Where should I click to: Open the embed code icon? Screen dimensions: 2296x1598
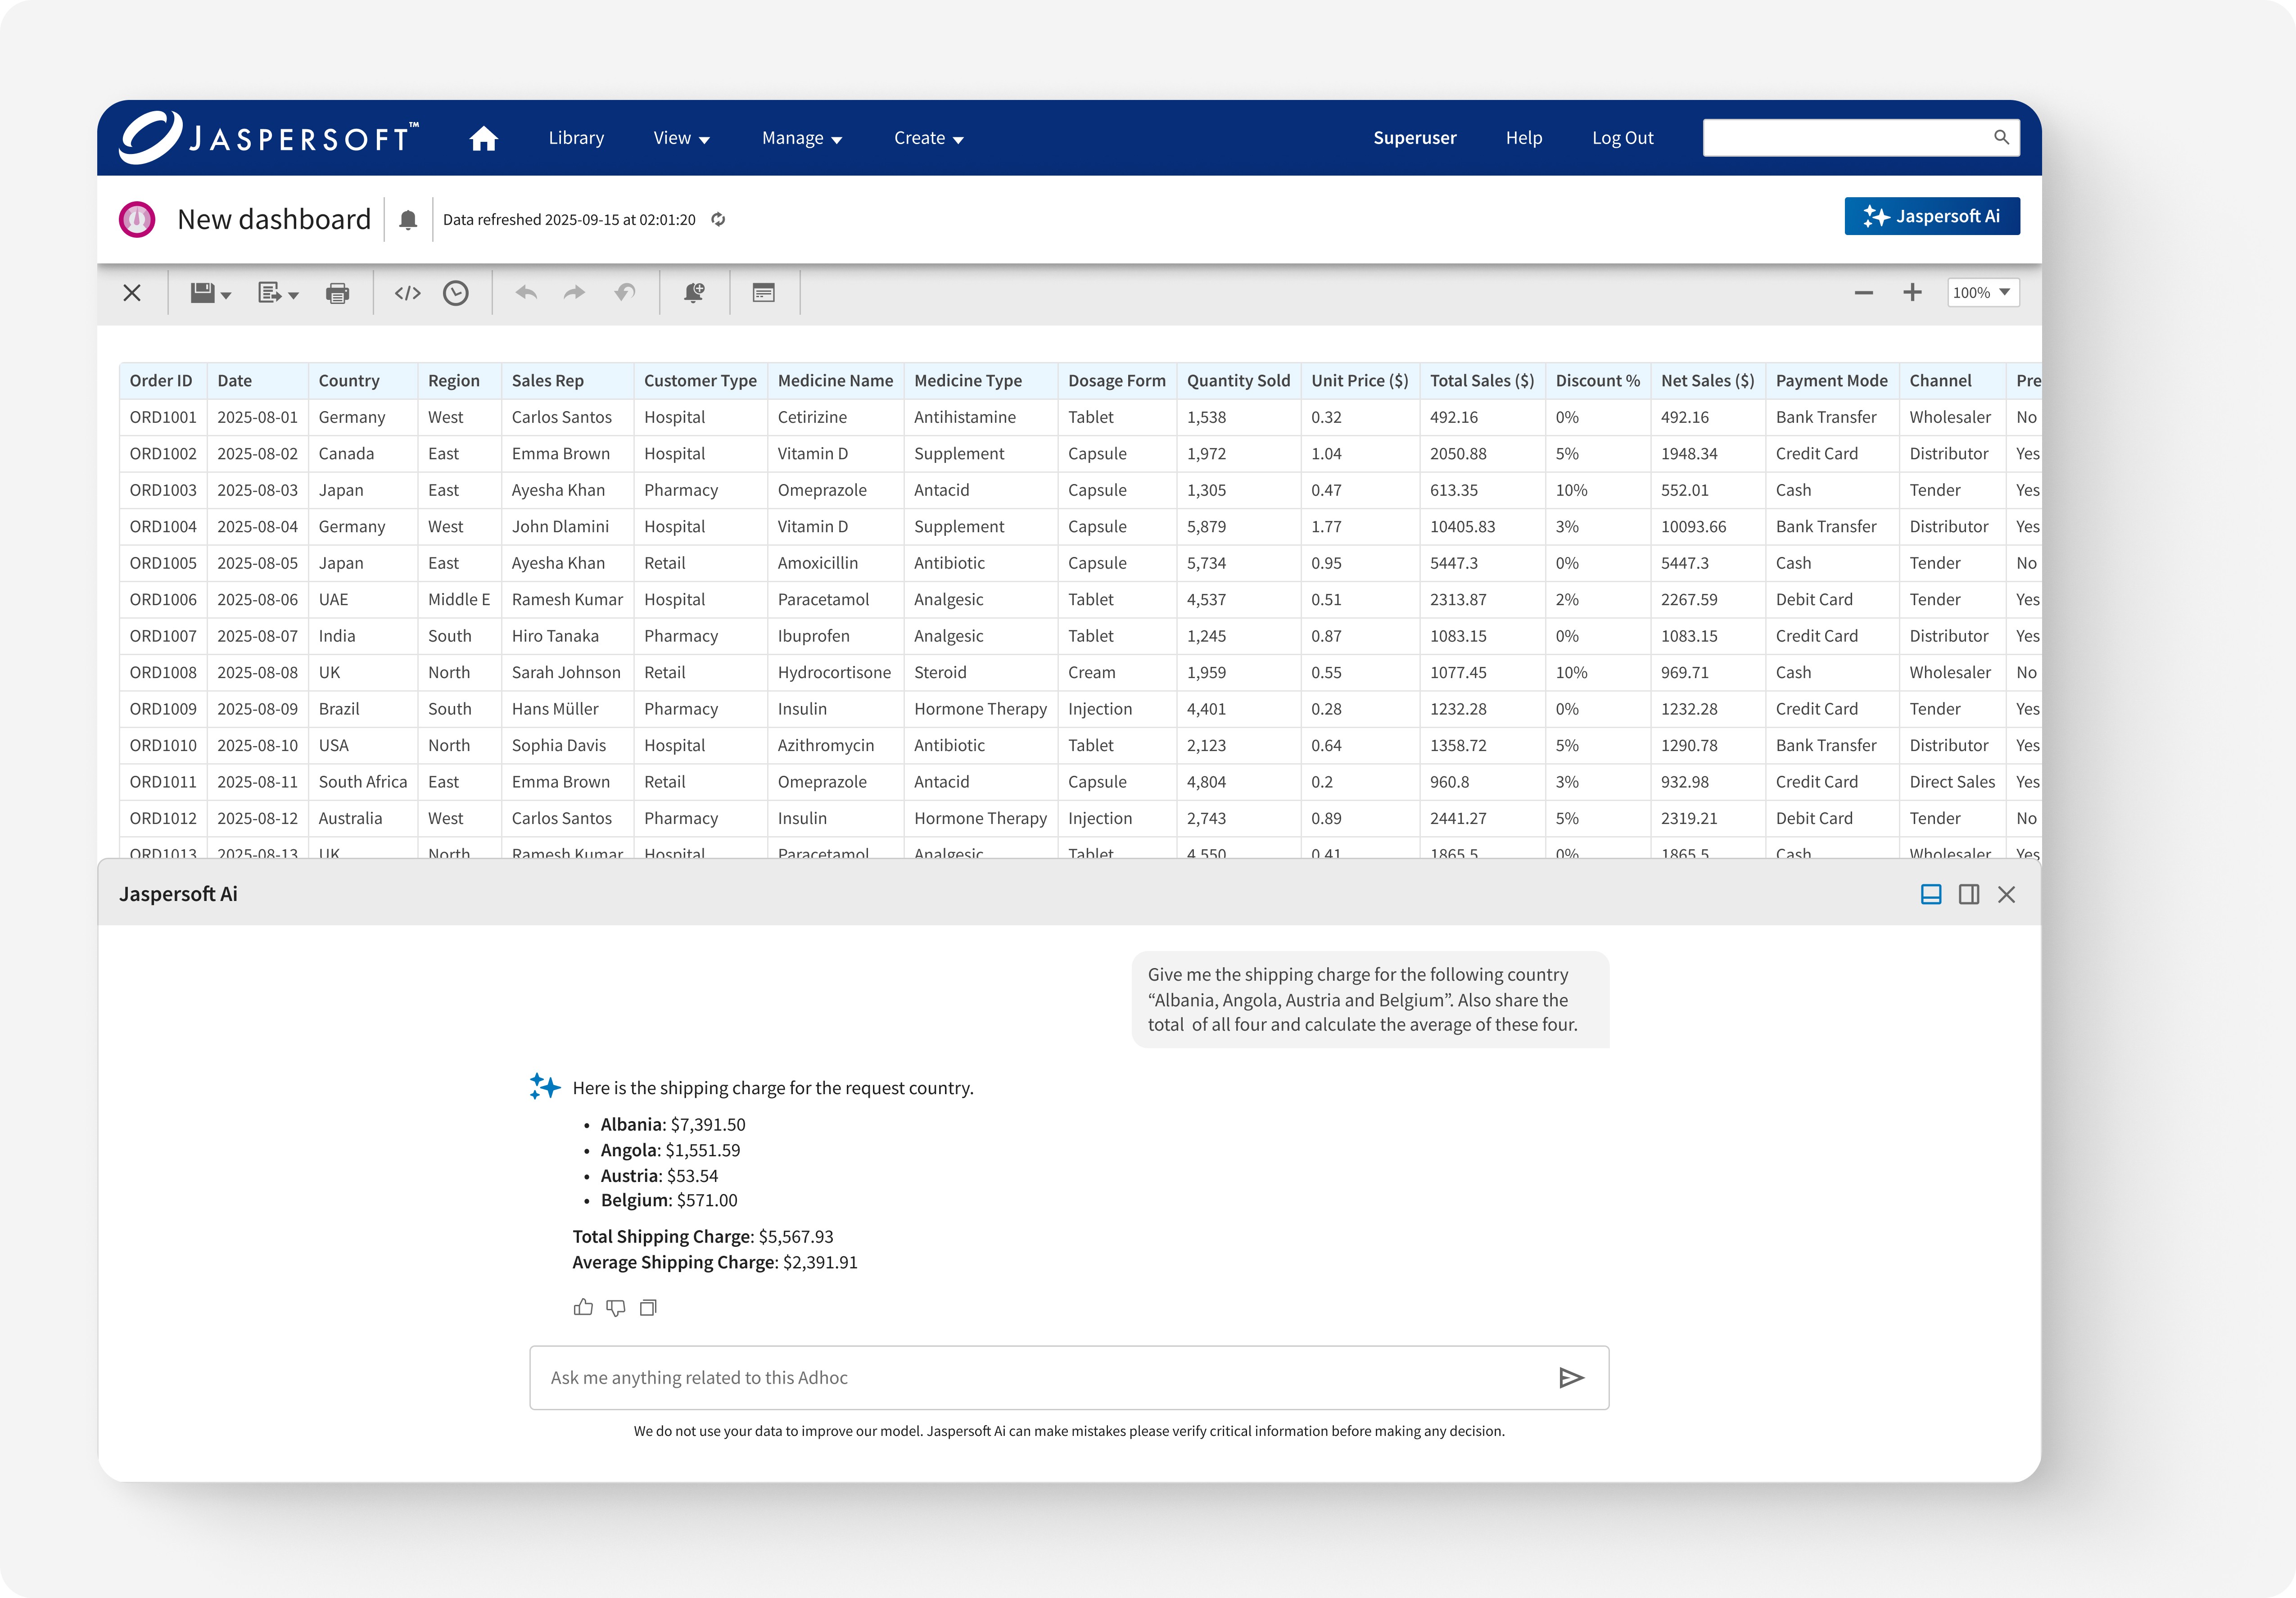coord(407,293)
